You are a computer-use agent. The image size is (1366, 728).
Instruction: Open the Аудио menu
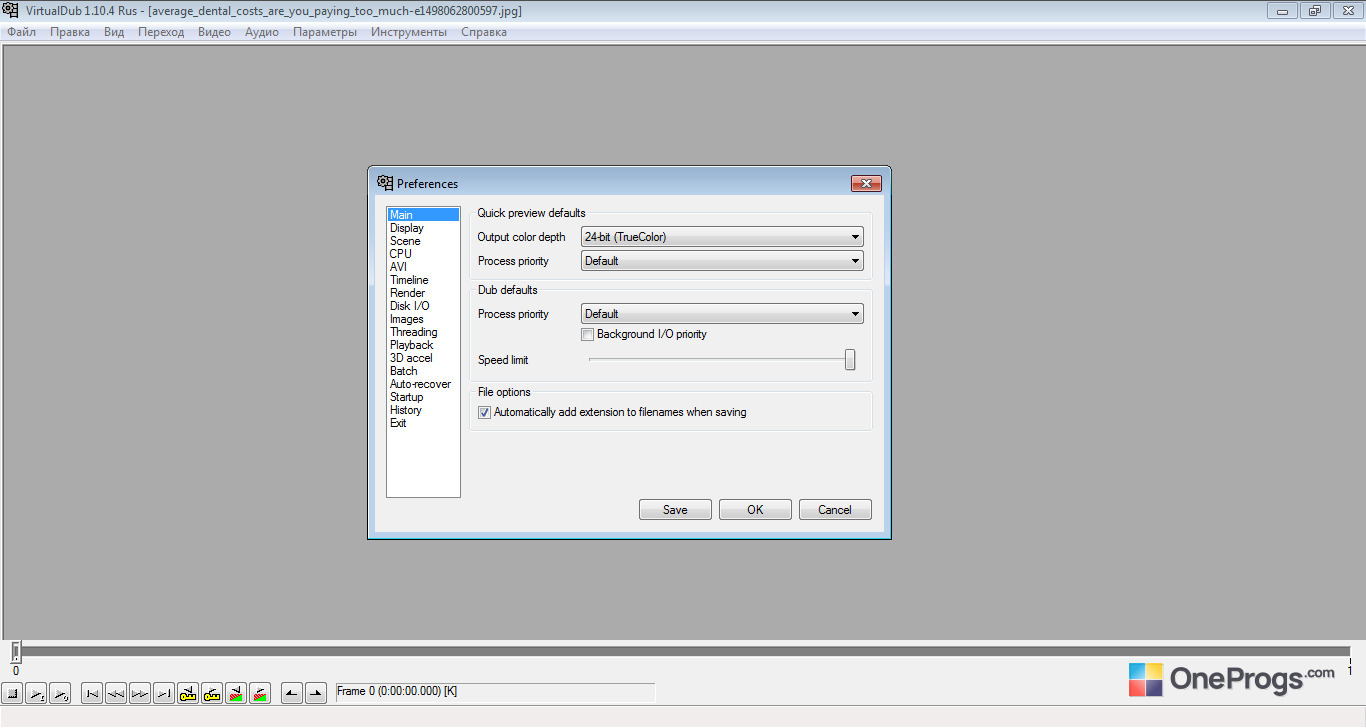tap(262, 32)
